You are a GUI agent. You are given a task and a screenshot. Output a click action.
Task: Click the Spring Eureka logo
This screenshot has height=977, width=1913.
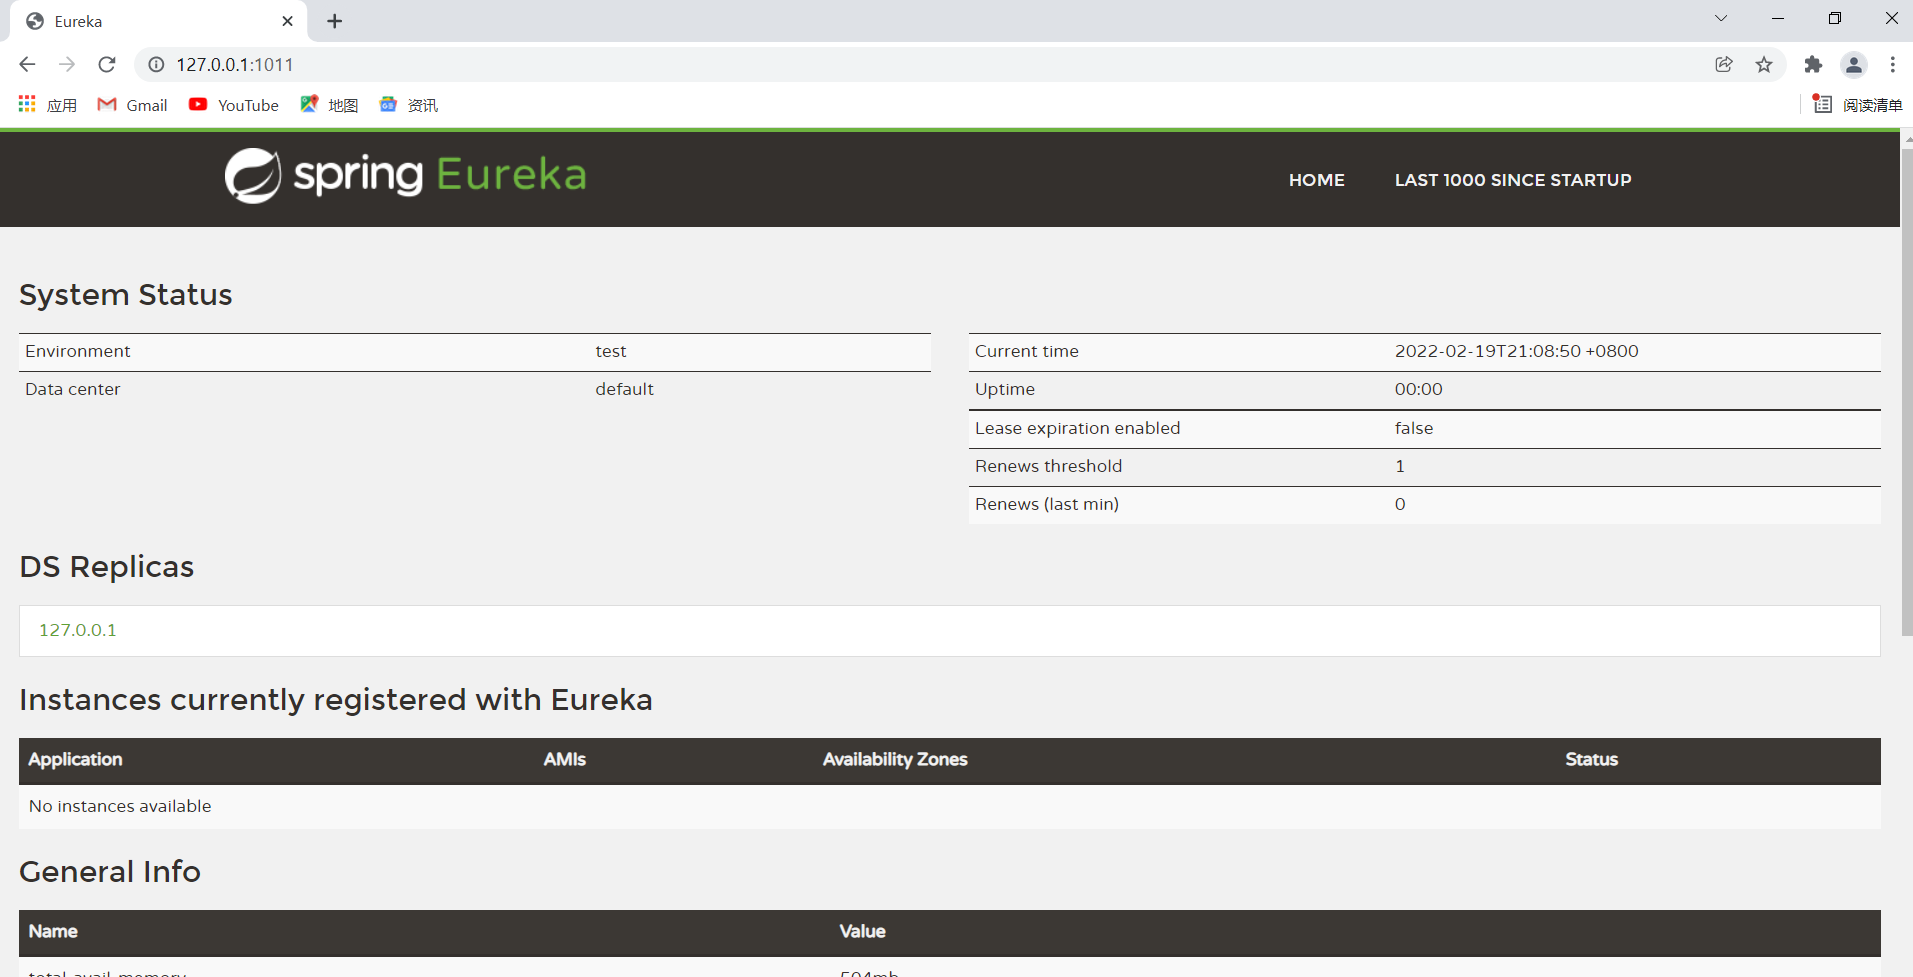pos(405,176)
